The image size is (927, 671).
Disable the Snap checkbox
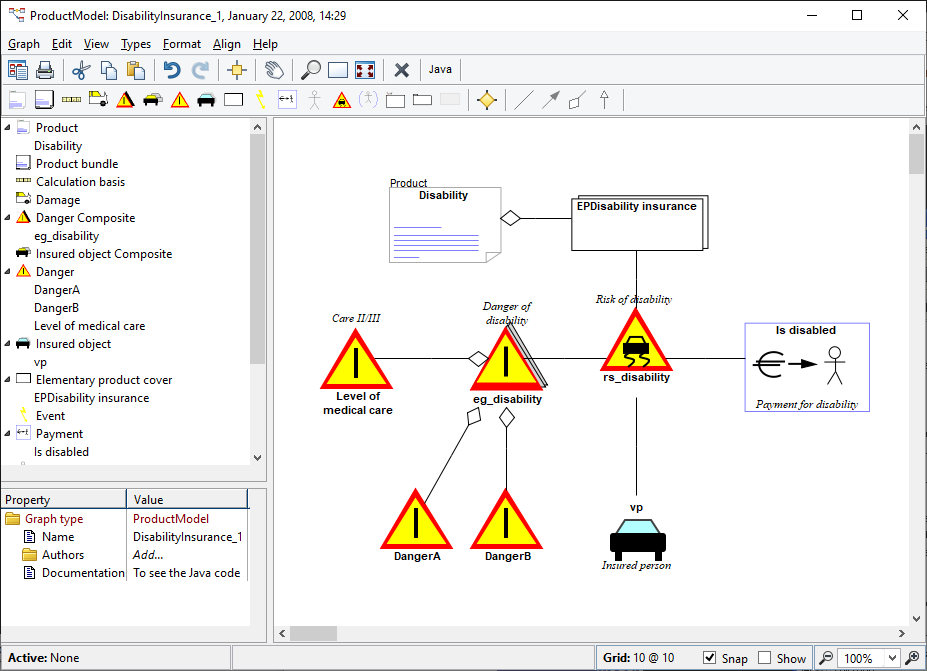click(x=710, y=658)
